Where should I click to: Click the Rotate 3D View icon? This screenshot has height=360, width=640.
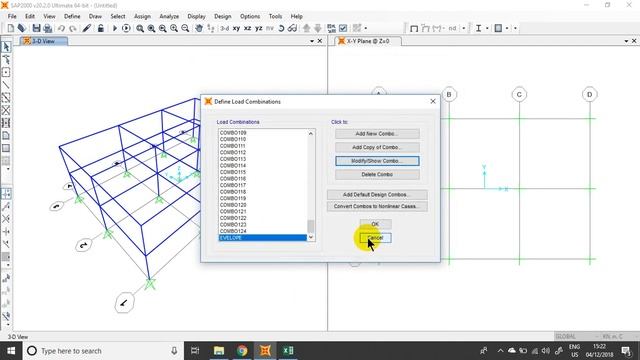(x=281, y=28)
